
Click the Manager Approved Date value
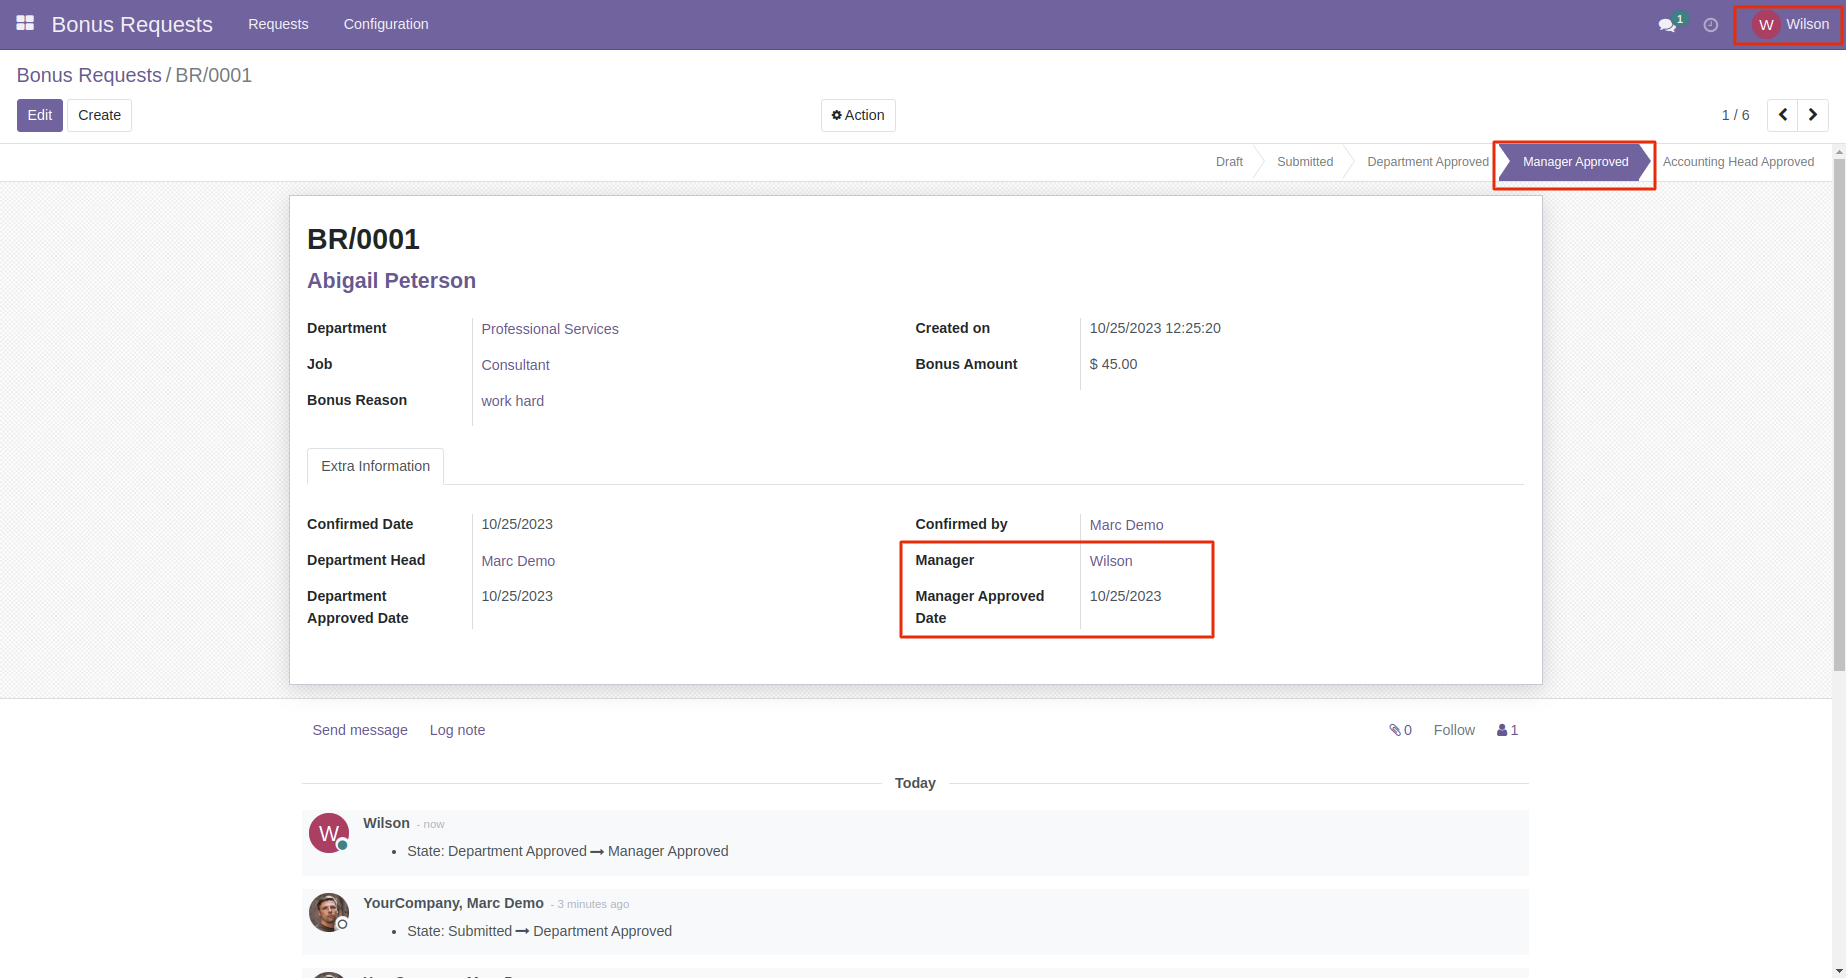tap(1125, 596)
